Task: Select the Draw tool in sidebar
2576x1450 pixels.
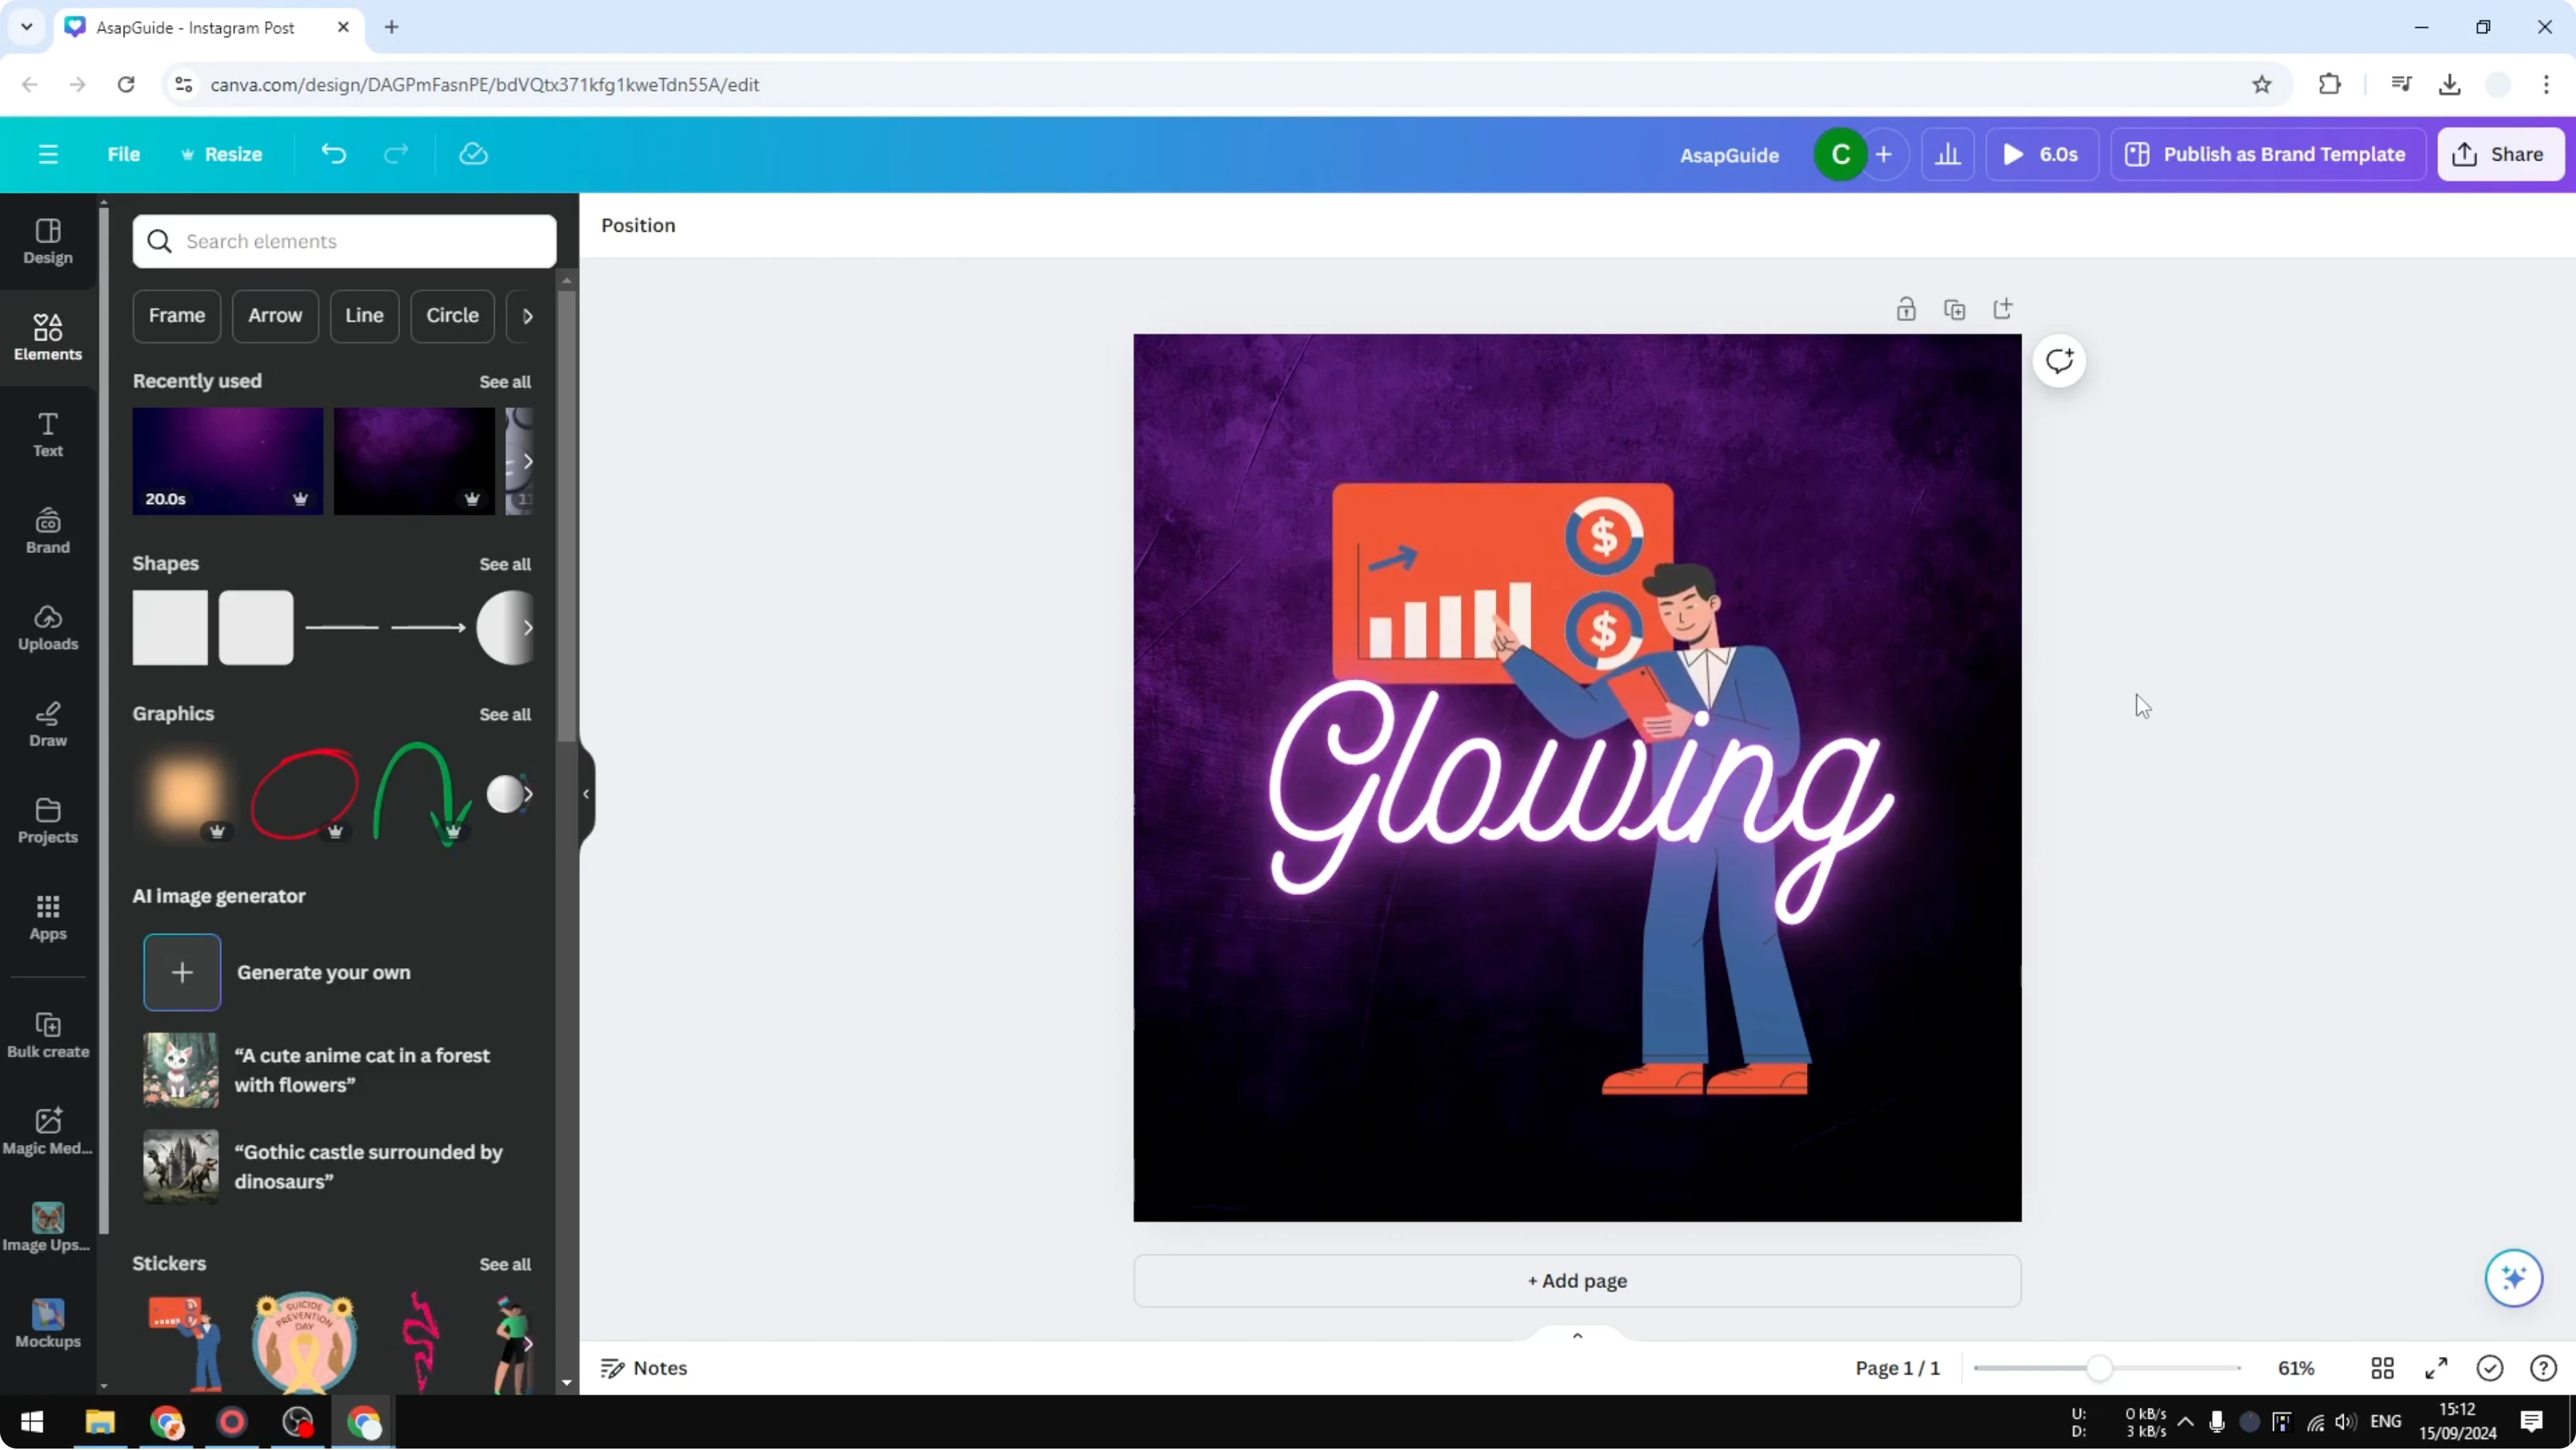Action: coord(48,725)
